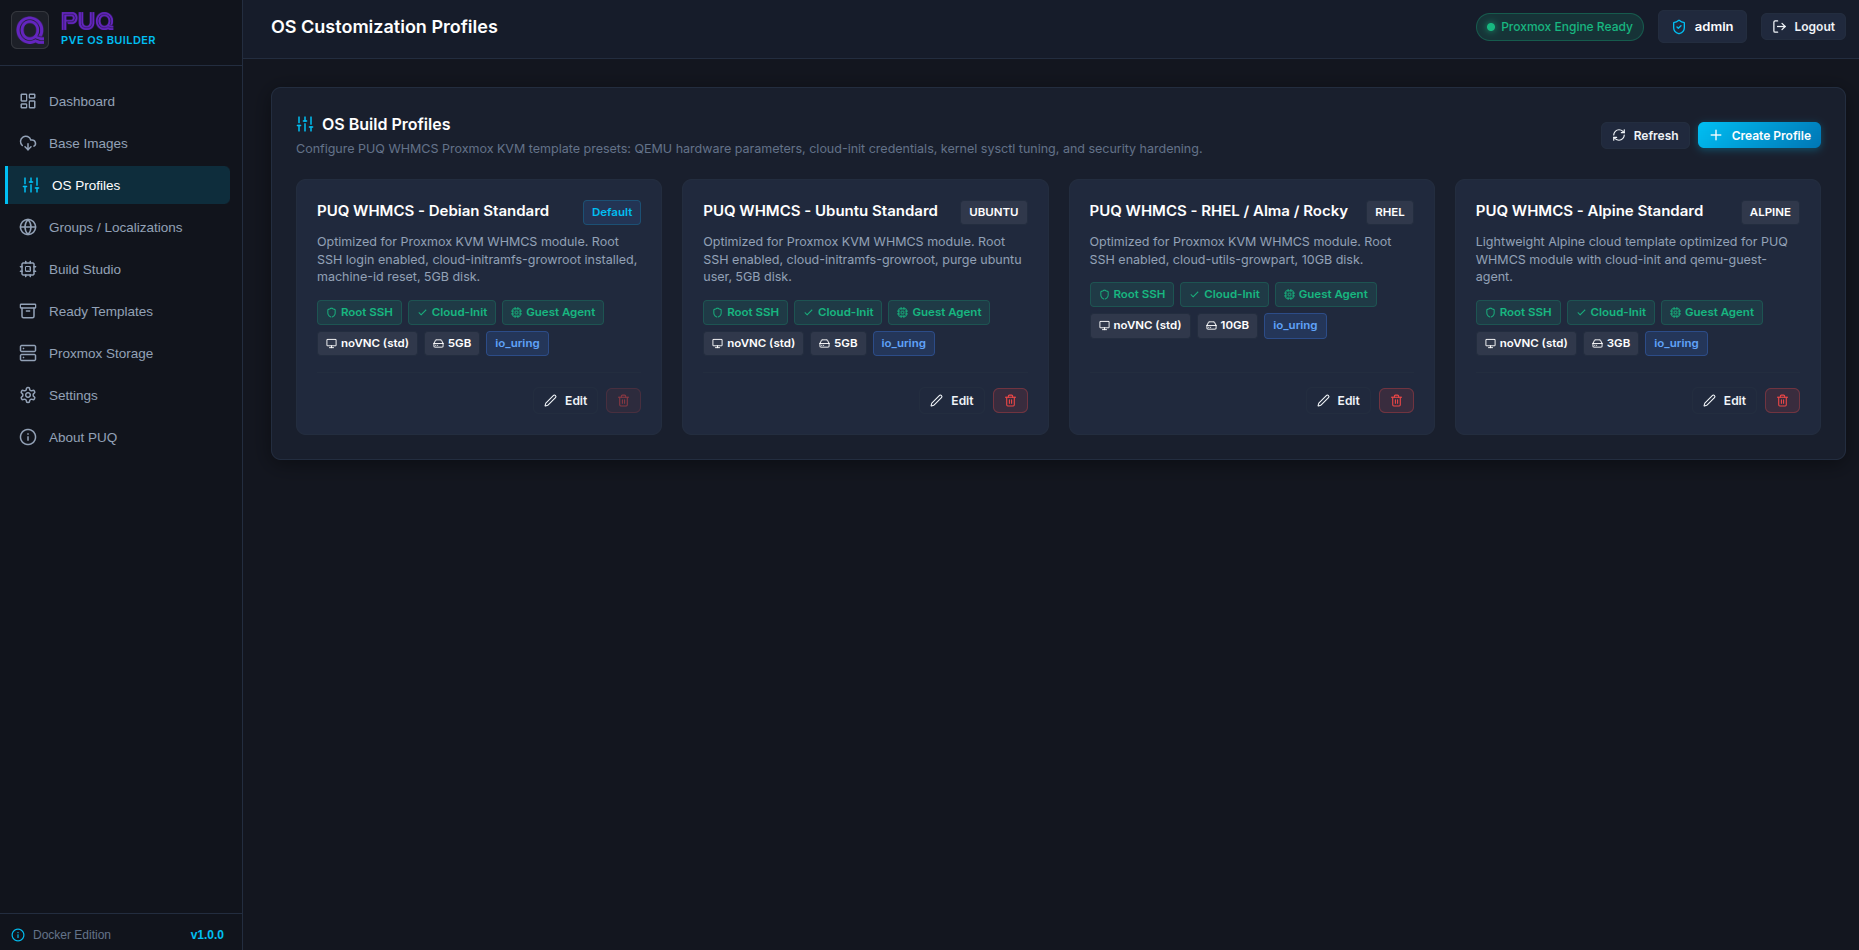Delete the Alpine Standard profile

click(1782, 401)
